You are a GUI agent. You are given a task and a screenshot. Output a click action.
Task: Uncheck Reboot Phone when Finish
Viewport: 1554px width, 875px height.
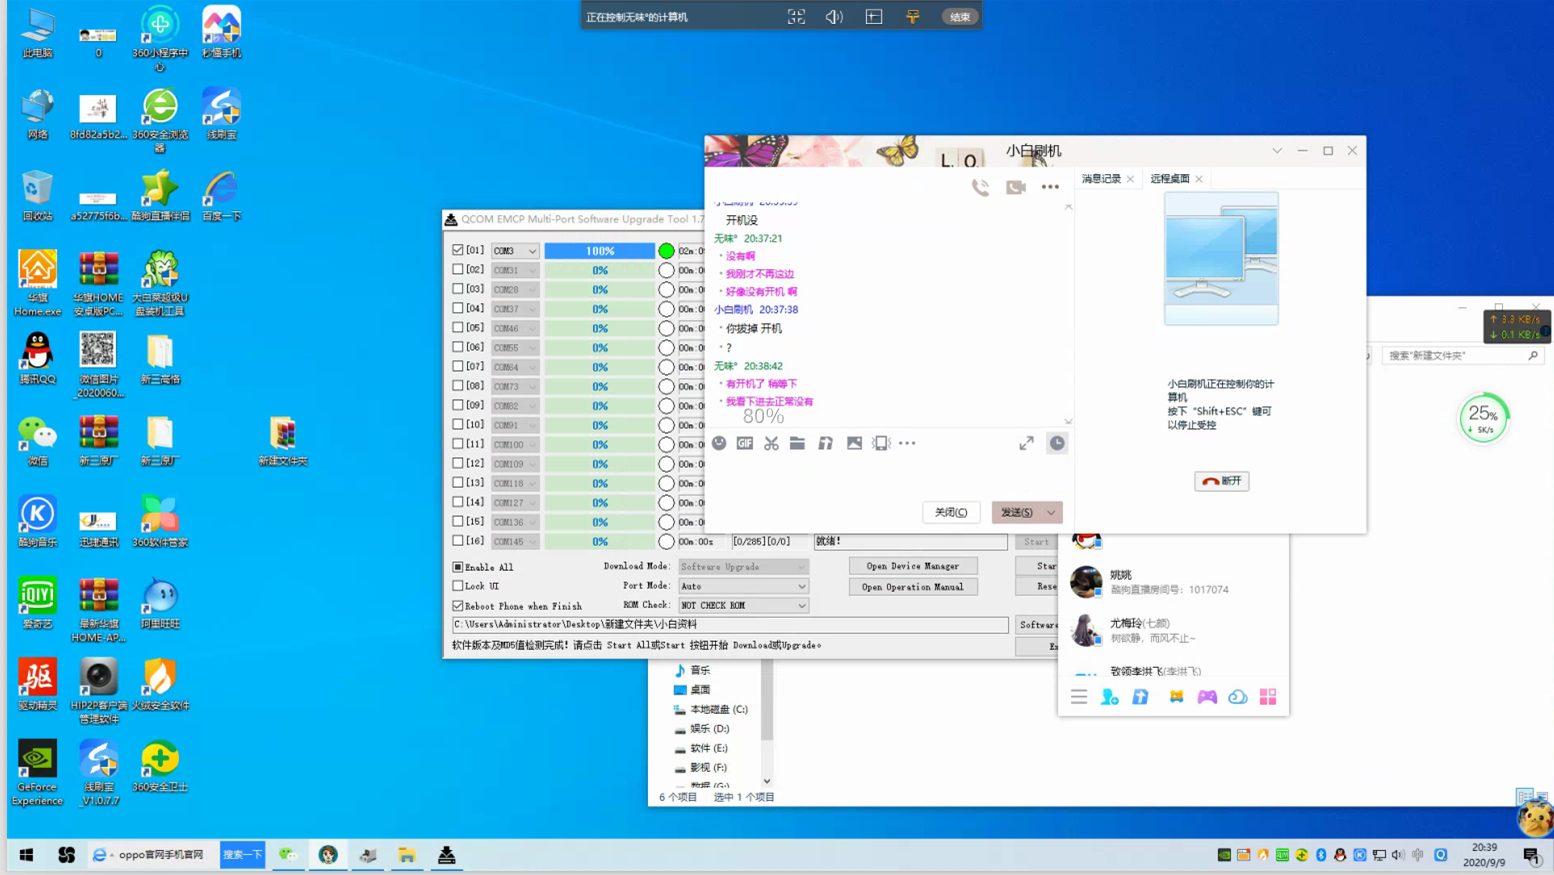458,606
